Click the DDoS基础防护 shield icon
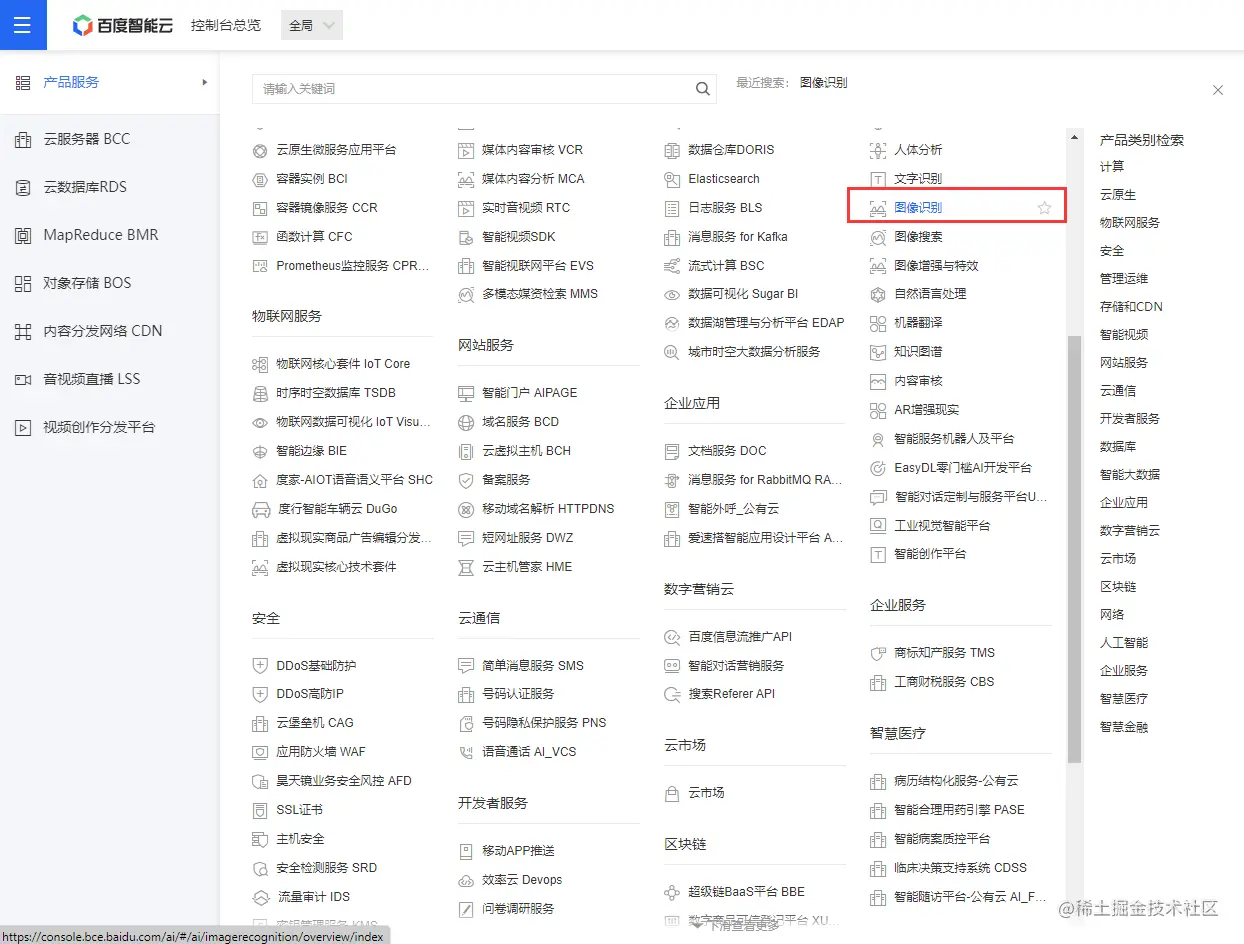Viewport: 1244px width, 944px height. (x=259, y=665)
